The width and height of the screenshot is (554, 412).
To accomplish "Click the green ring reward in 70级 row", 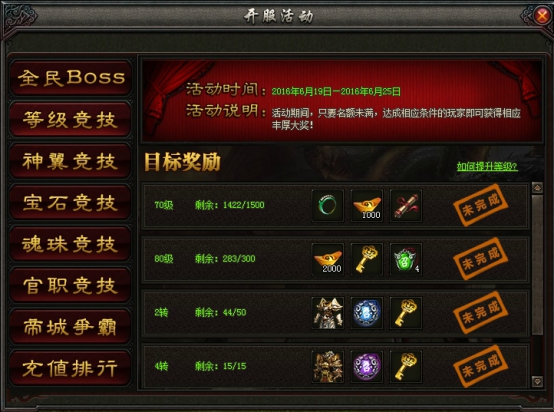I will [328, 206].
